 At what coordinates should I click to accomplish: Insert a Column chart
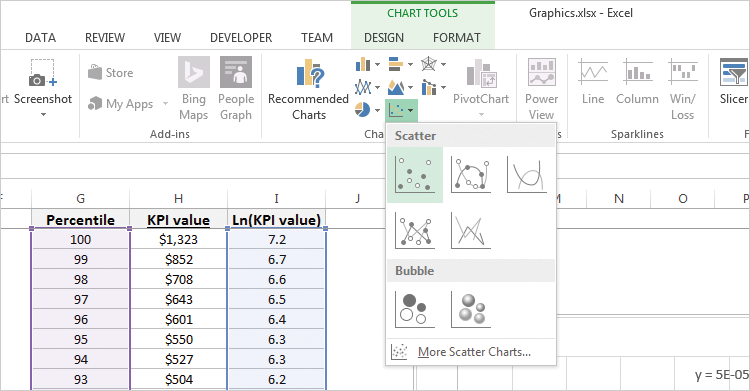[363, 64]
